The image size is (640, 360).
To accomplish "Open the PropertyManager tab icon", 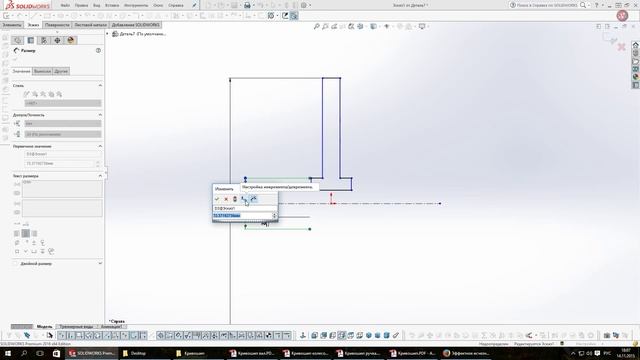I will tap(31, 40).
